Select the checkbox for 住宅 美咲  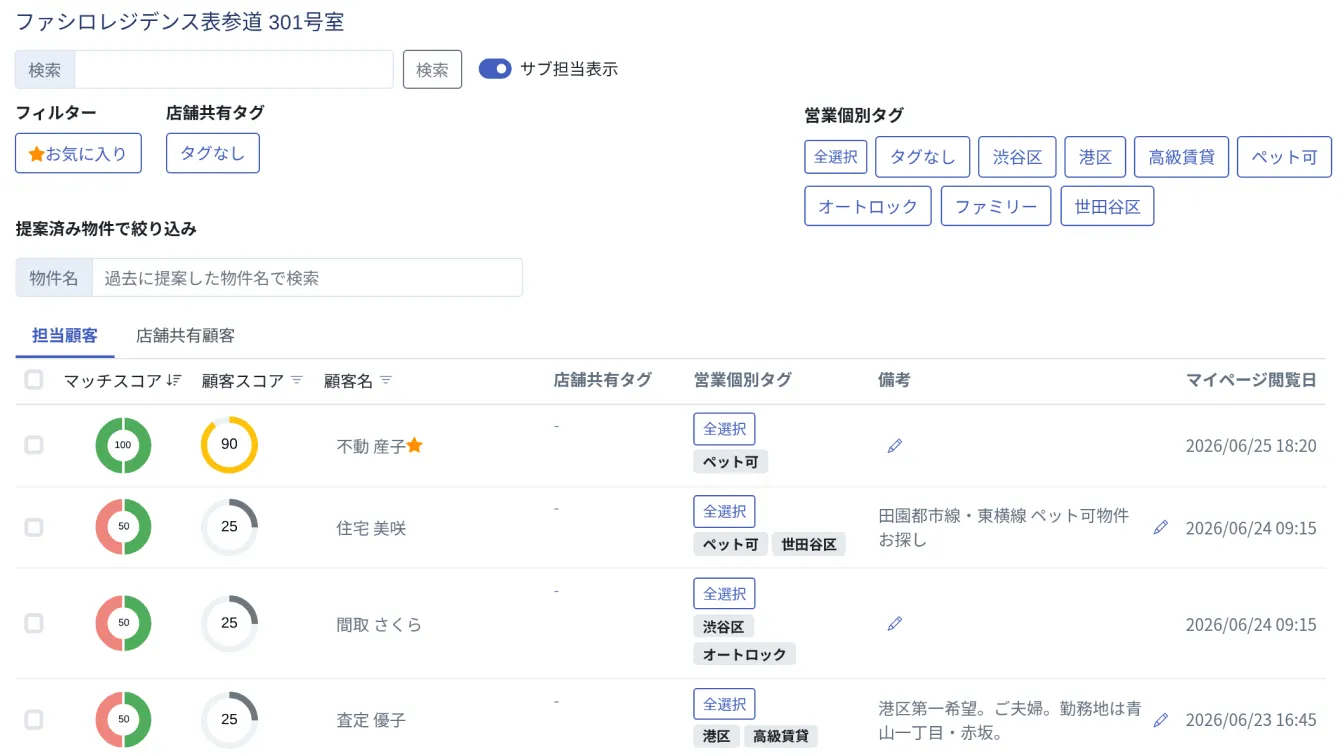[x=34, y=527]
